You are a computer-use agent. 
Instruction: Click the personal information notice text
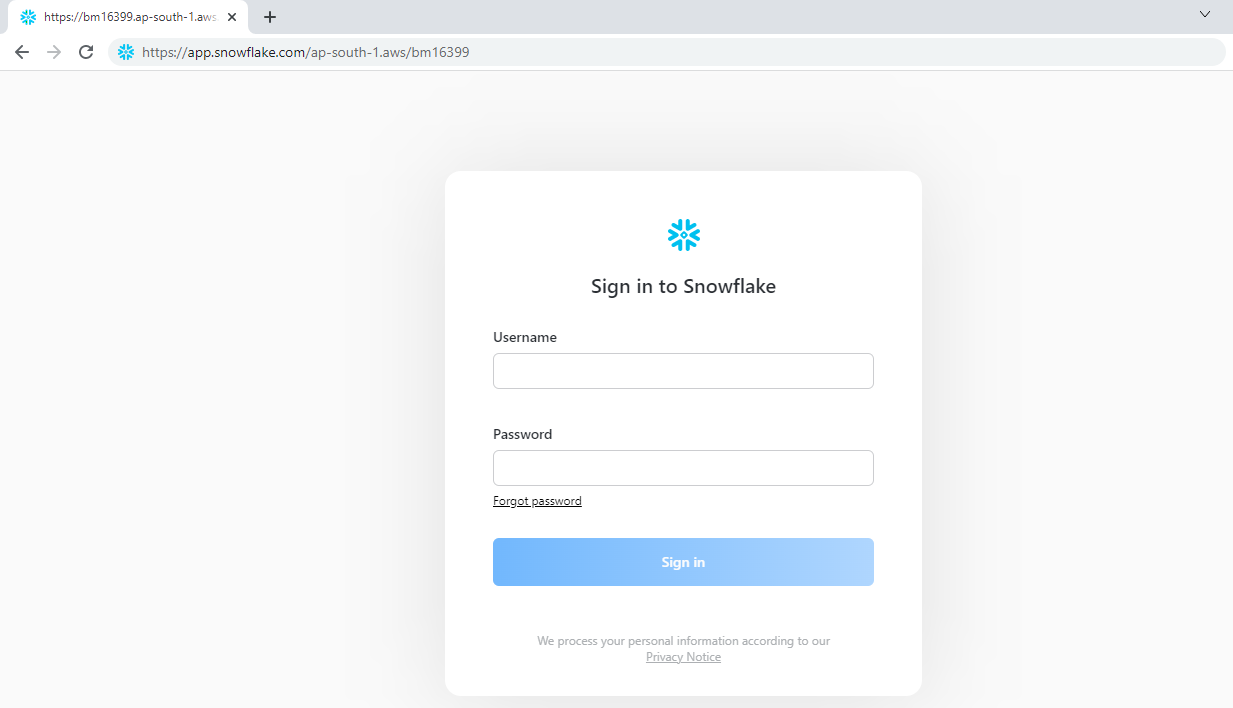pyautogui.click(x=683, y=641)
